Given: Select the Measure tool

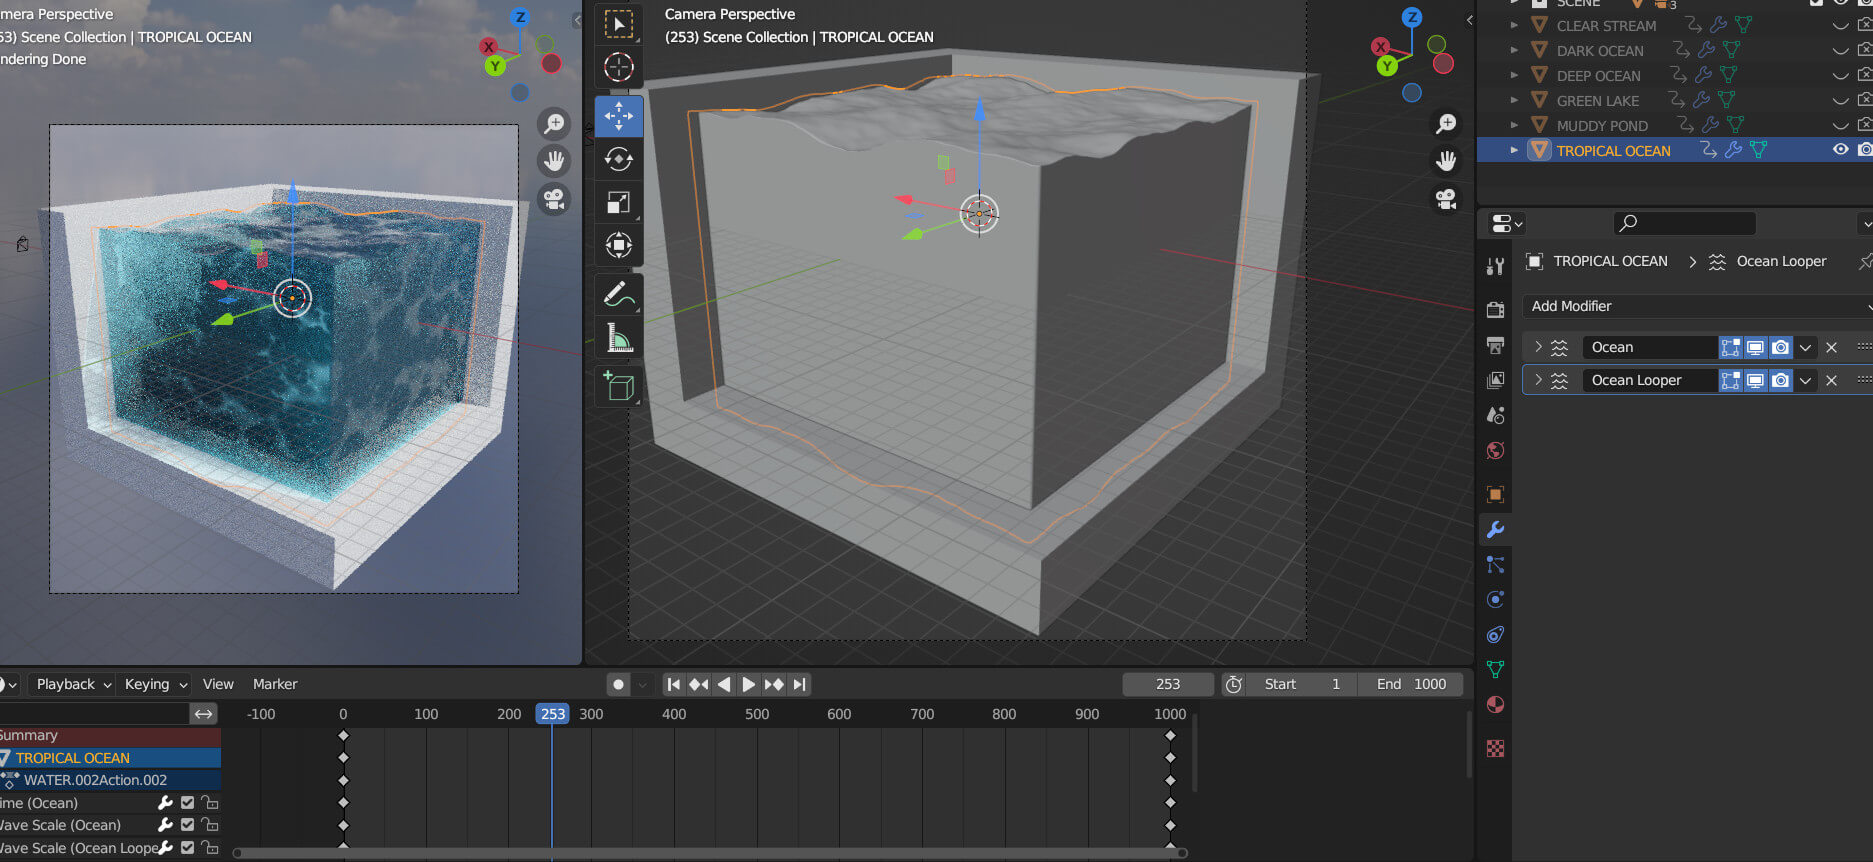Looking at the screenshot, I should click(618, 340).
